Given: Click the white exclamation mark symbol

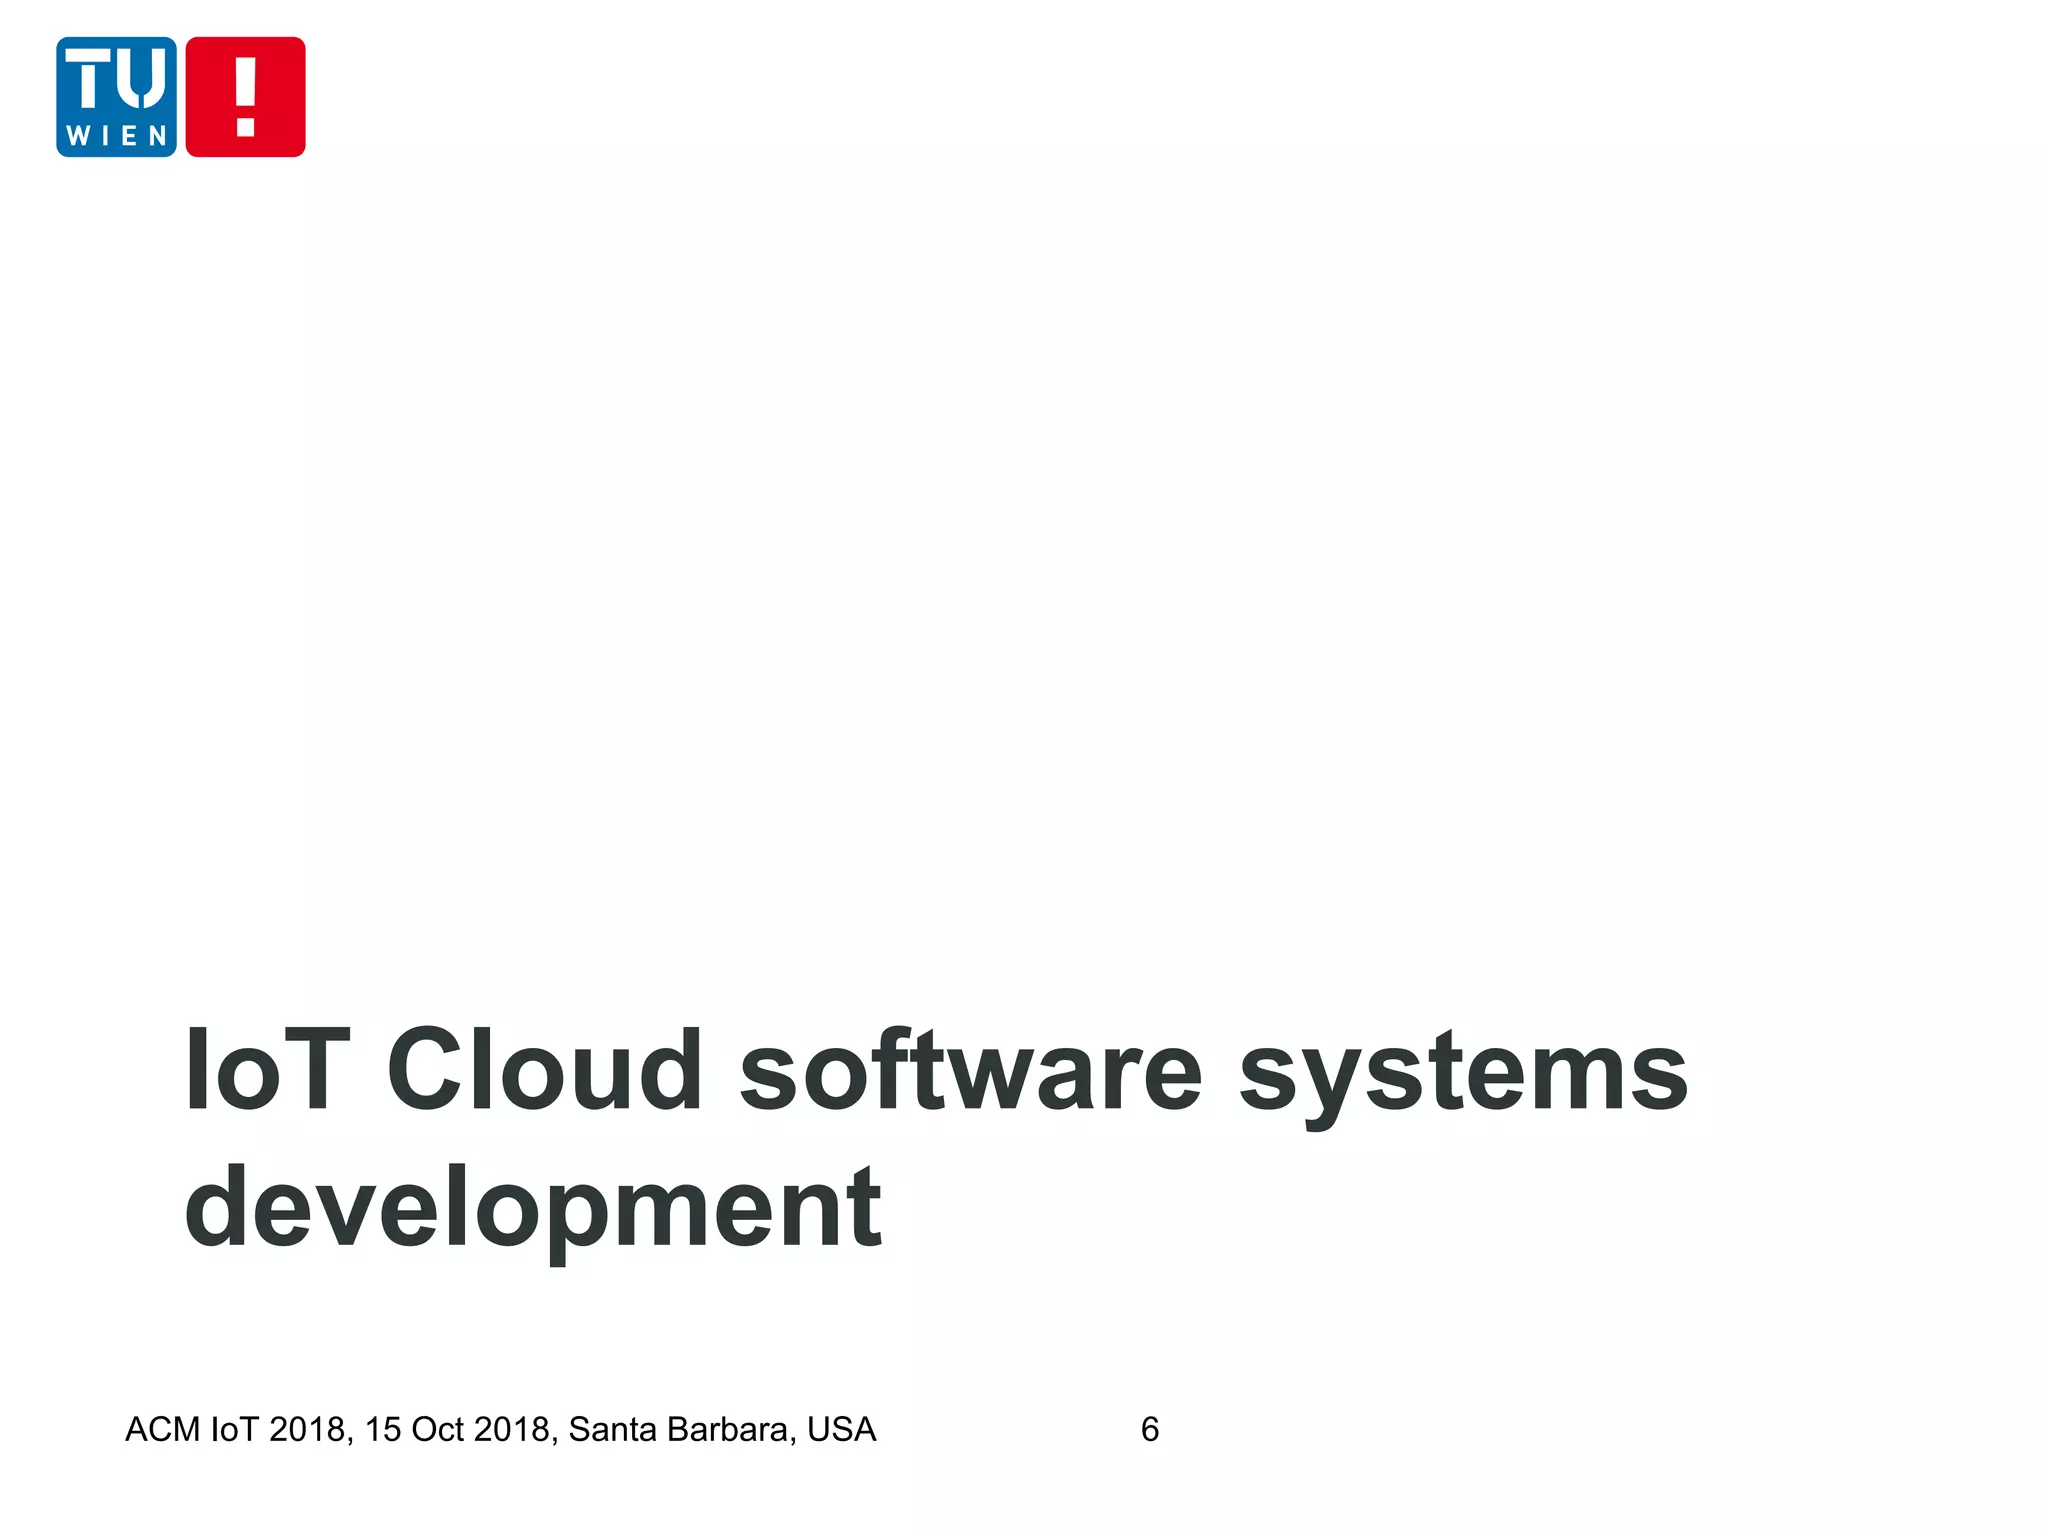Looking at the screenshot, I should [245, 96].
